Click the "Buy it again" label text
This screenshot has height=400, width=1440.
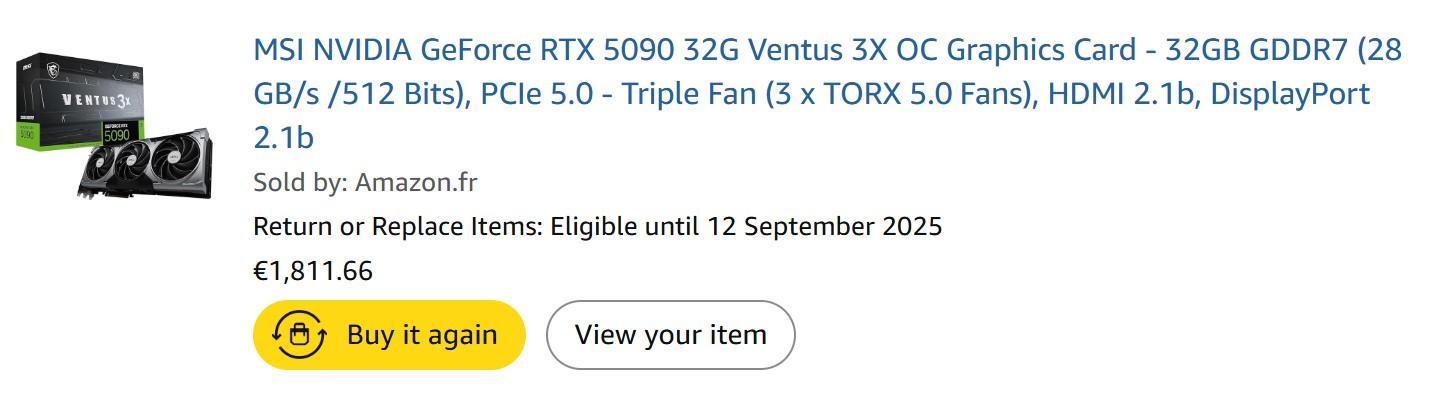[x=422, y=335]
